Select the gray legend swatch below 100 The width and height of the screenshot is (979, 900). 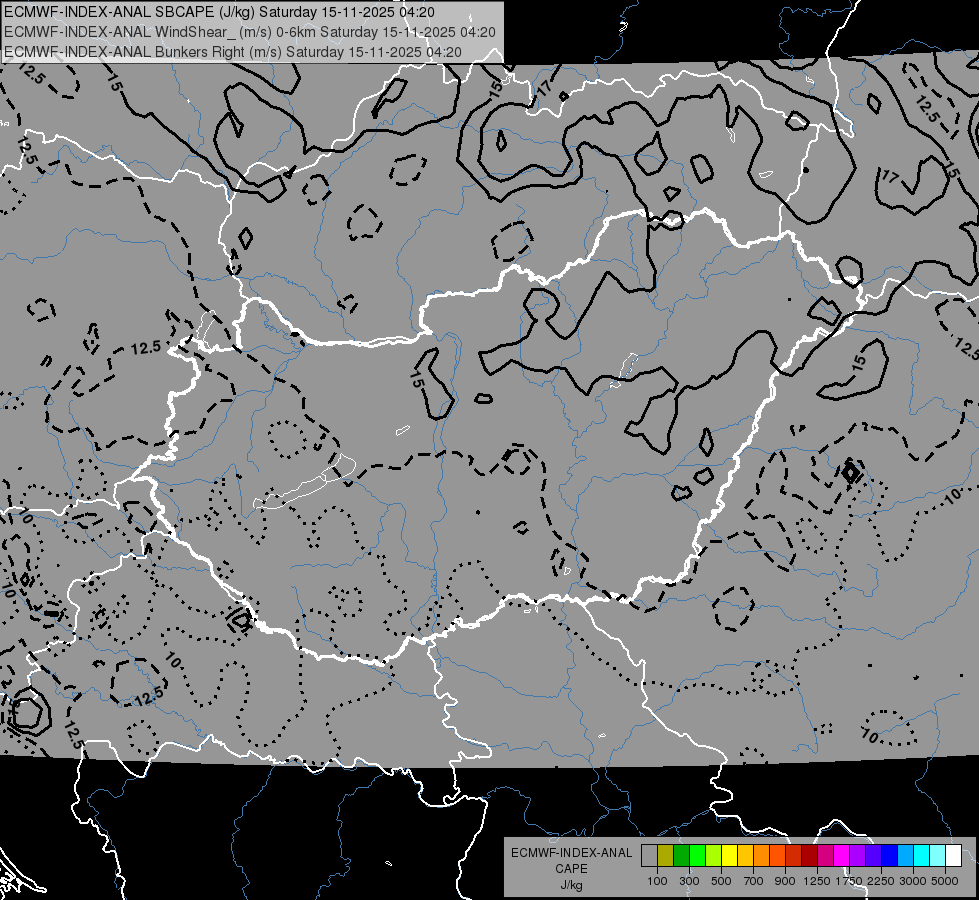(649, 856)
